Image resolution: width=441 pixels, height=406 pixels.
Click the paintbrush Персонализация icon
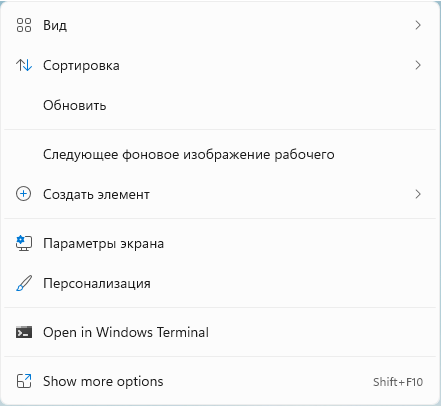24,283
